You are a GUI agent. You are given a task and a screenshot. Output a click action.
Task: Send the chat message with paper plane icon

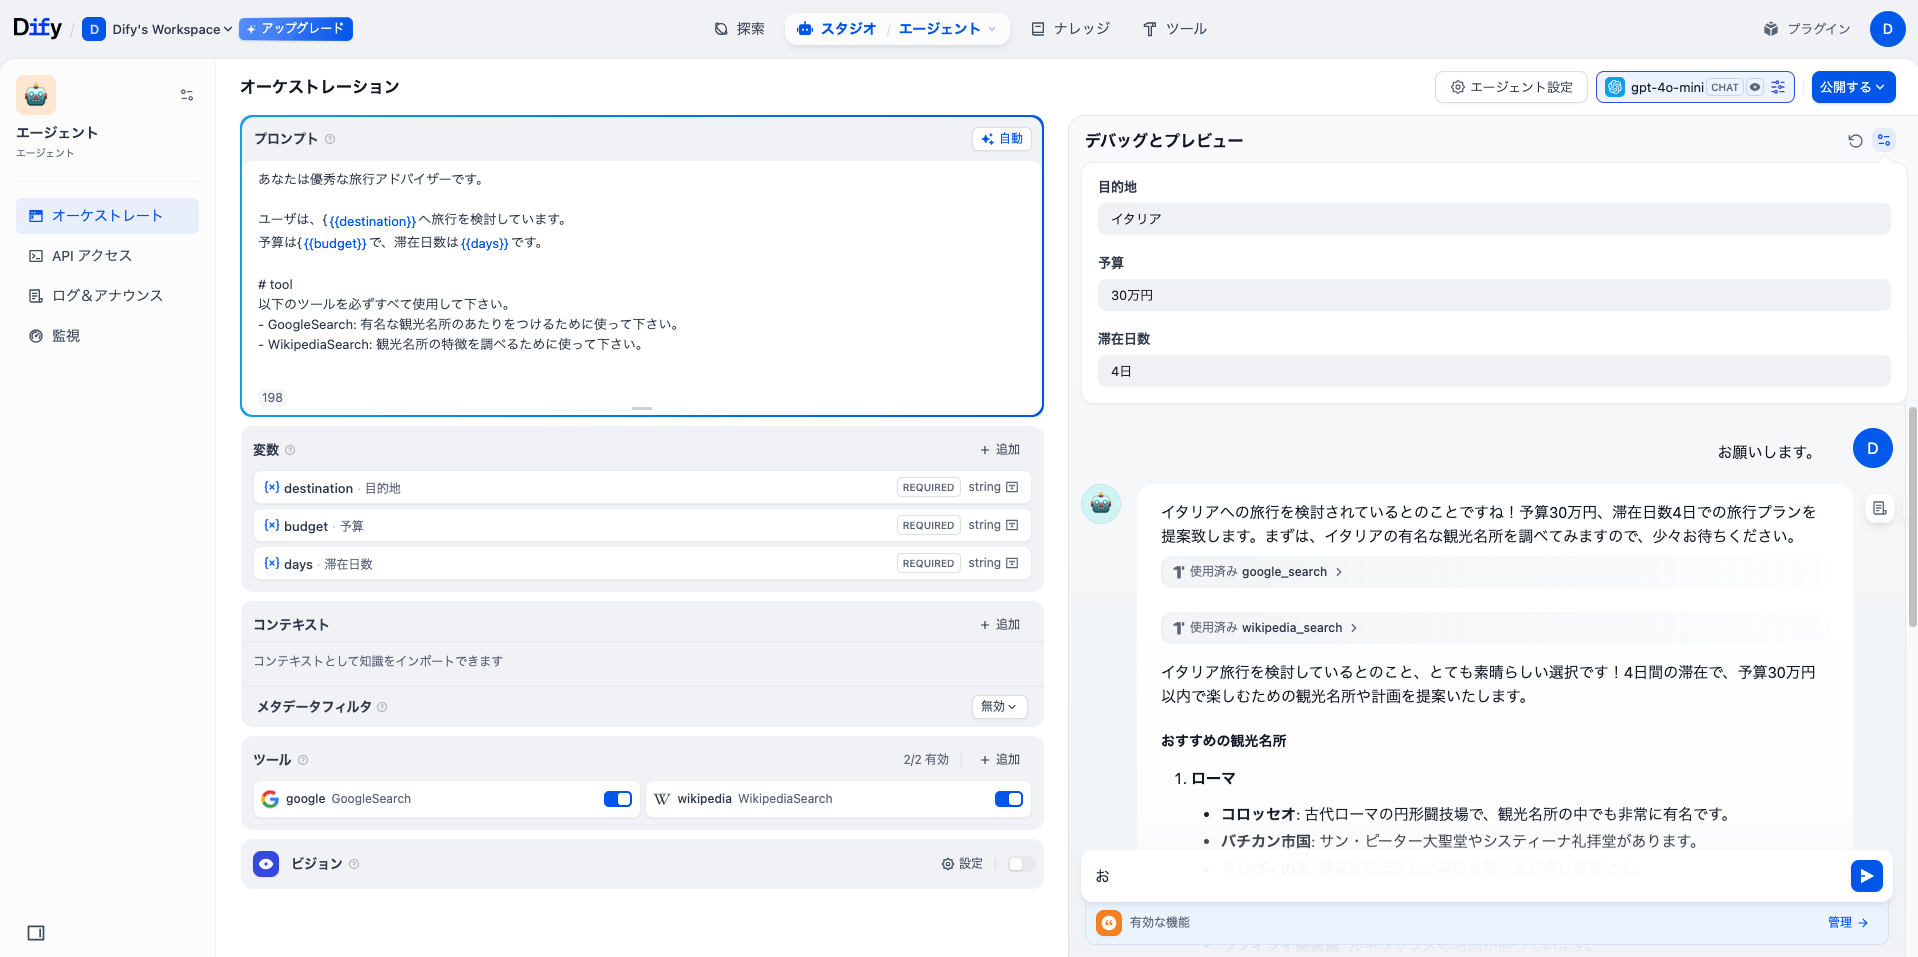[x=1866, y=875]
